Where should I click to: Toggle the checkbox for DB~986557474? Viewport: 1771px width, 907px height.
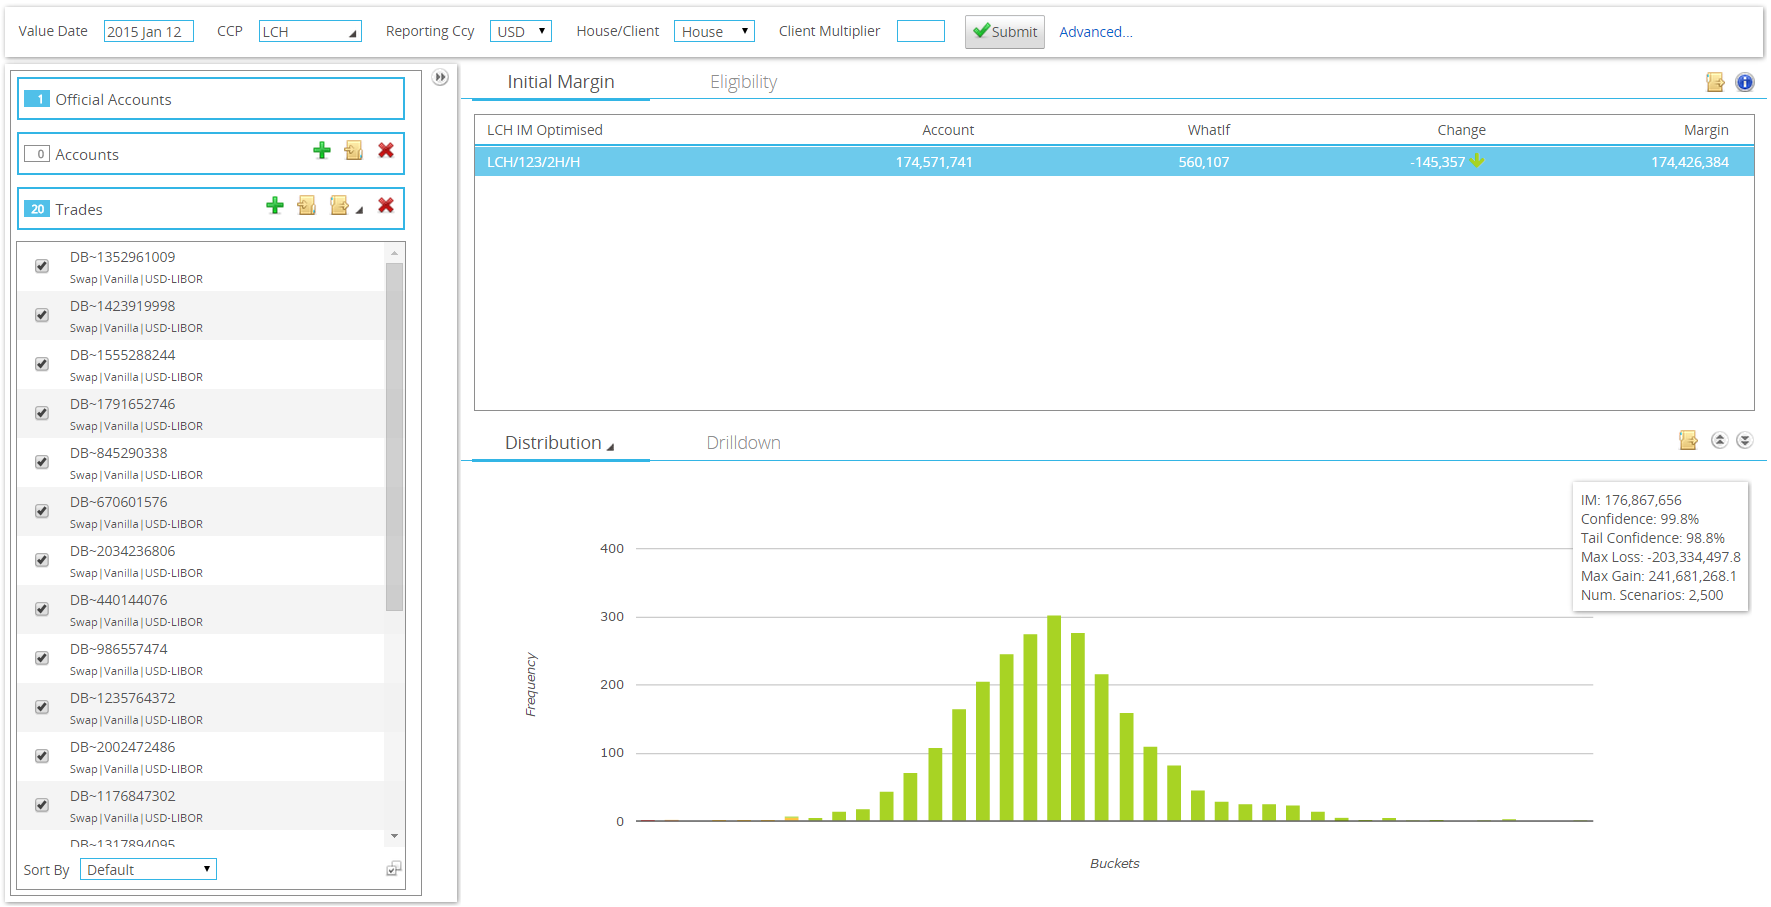(x=42, y=658)
